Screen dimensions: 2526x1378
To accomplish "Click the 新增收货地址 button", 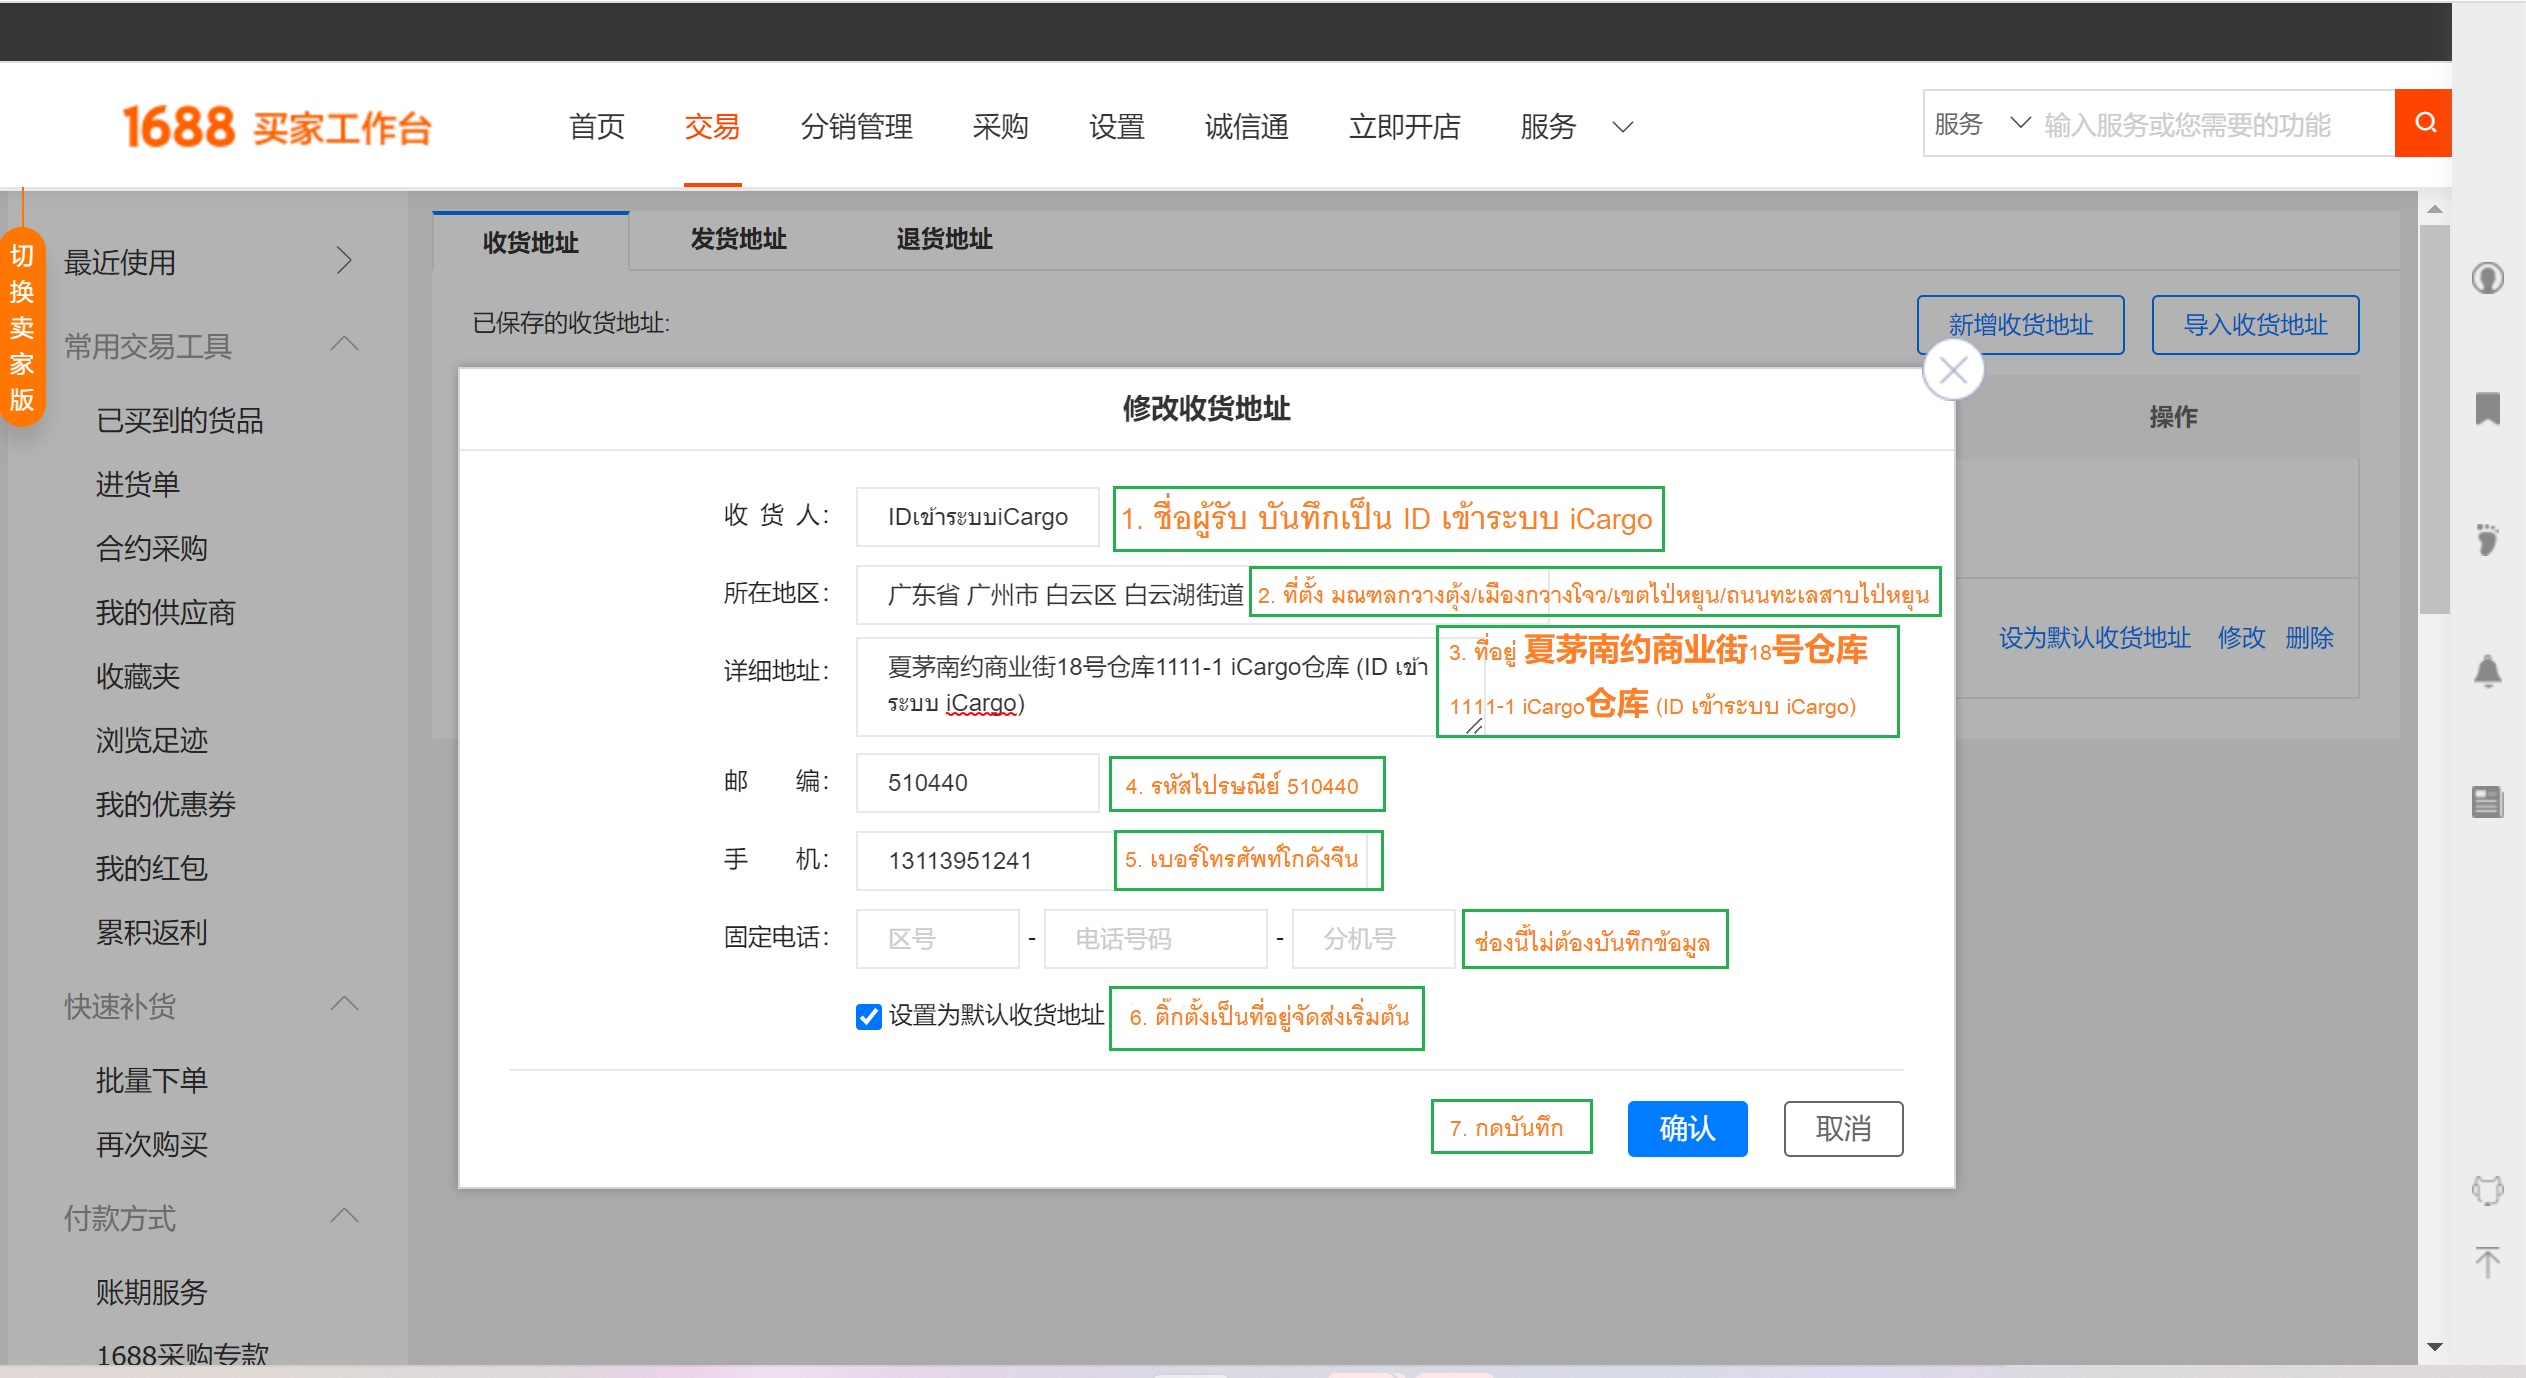I will click(2020, 325).
